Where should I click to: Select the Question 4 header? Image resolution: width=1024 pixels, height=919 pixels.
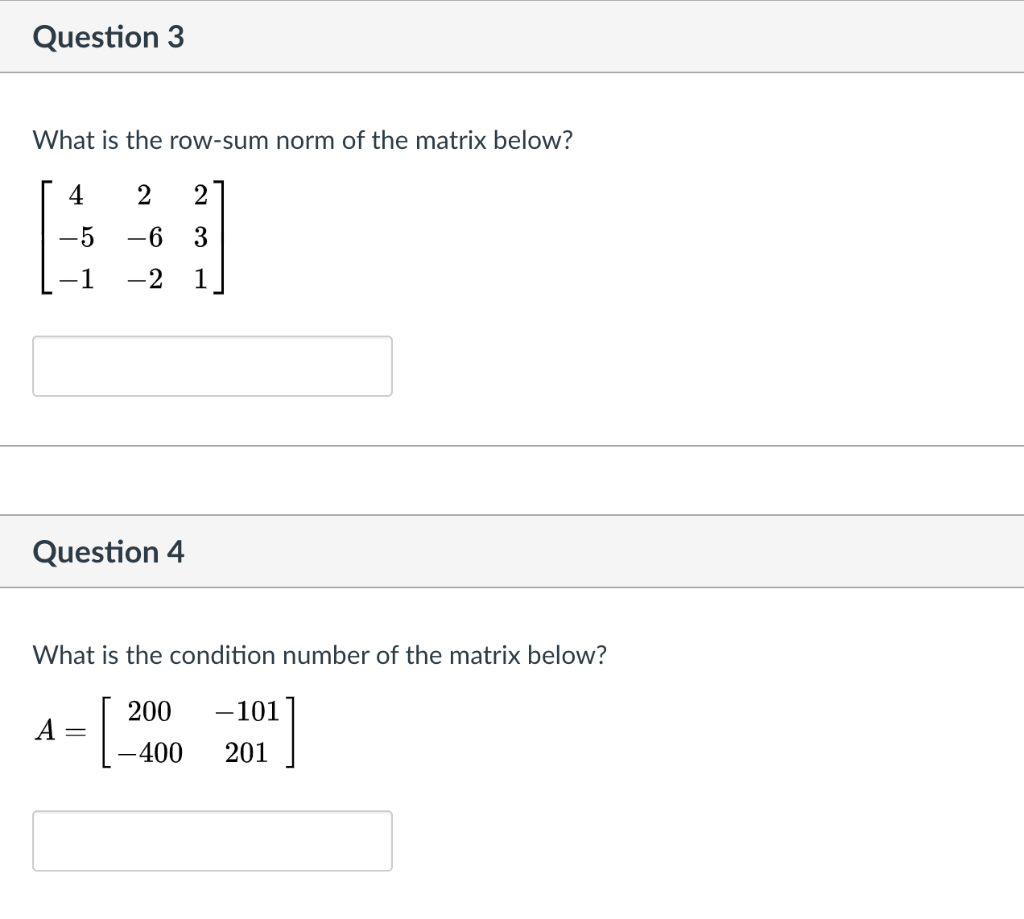(109, 551)
